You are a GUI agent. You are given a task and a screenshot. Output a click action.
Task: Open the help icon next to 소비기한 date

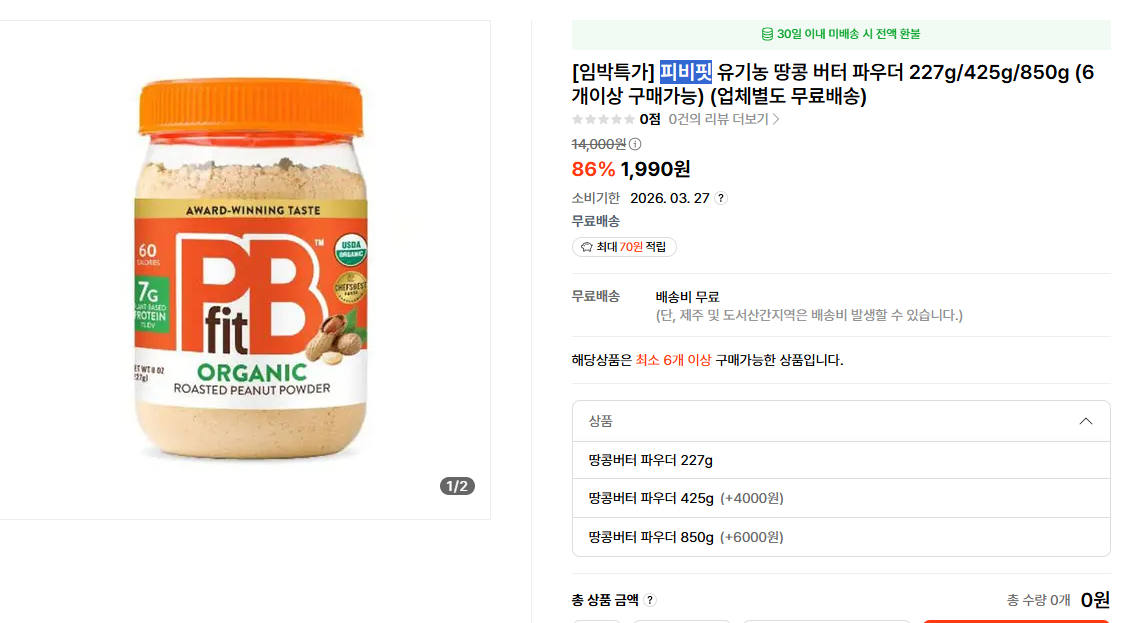point(721,198)
